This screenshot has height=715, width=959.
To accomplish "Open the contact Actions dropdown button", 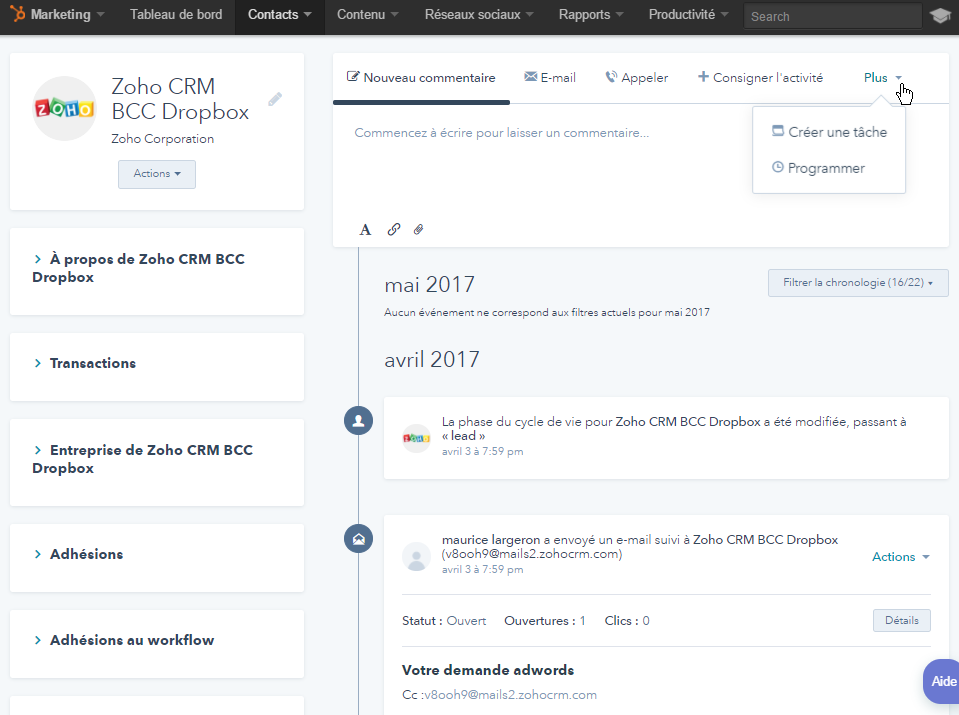I will pos(157,174).
